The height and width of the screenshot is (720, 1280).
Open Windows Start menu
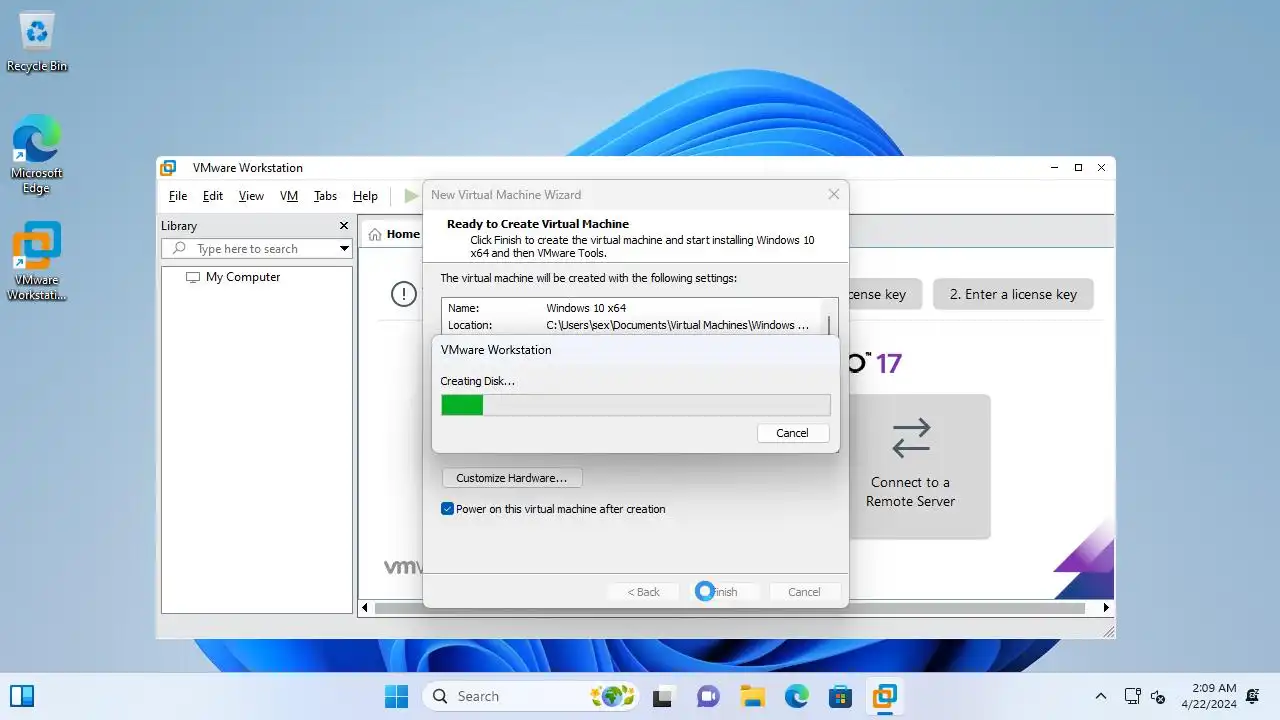[x=396, y=696]
